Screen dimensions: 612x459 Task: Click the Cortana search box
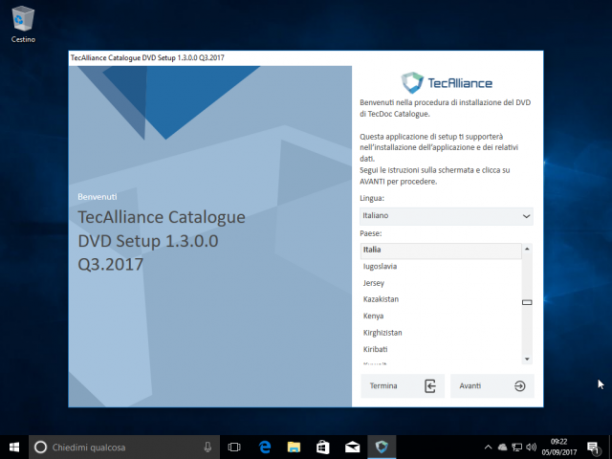tap(124, 447)
